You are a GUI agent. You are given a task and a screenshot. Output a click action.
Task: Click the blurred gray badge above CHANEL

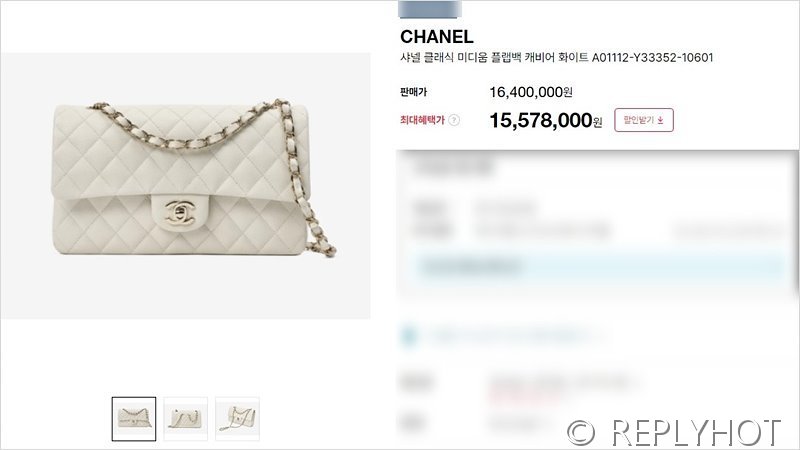(430, 9)
